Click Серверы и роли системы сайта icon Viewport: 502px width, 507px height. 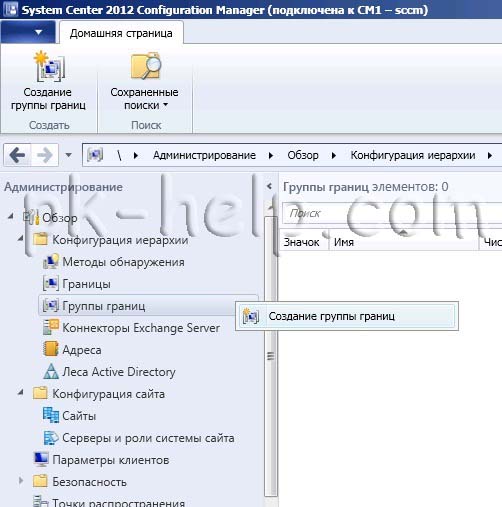51,437
